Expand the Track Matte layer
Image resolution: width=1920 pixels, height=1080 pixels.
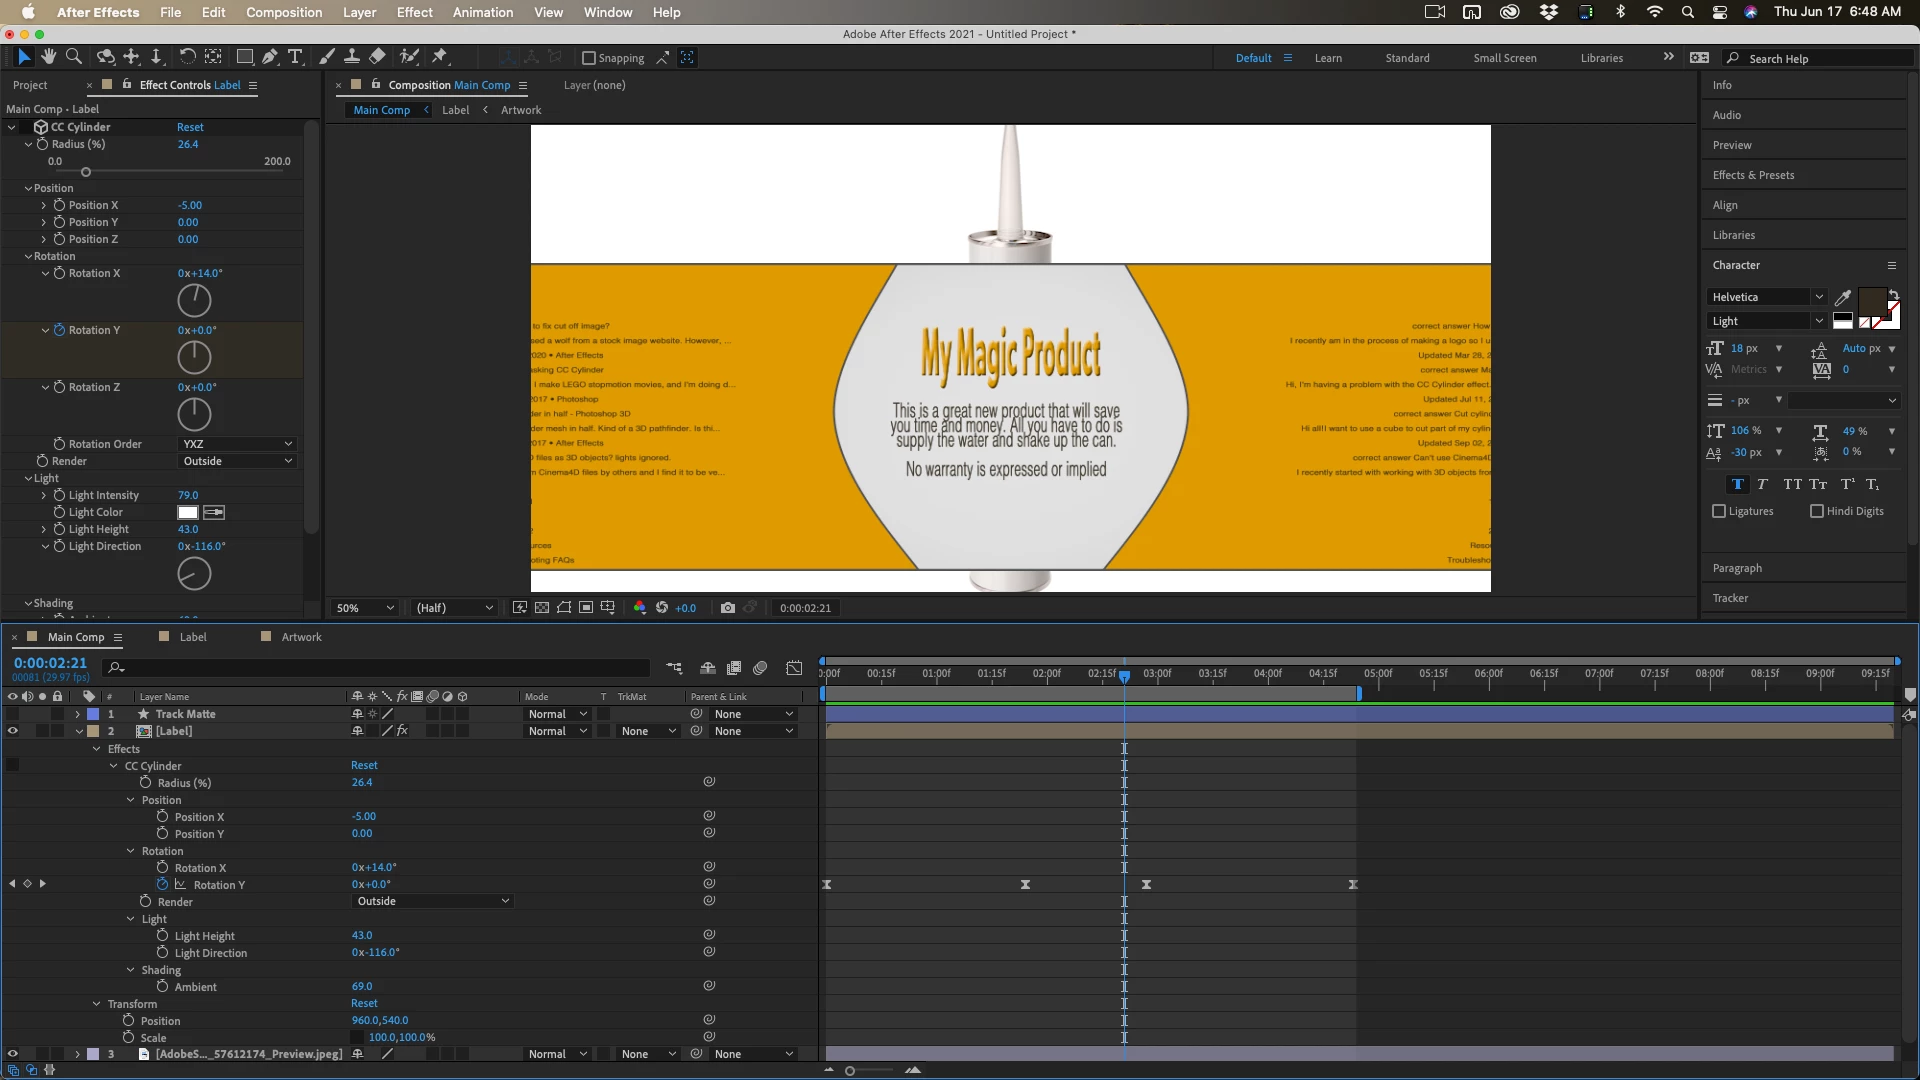coord(77,714)
